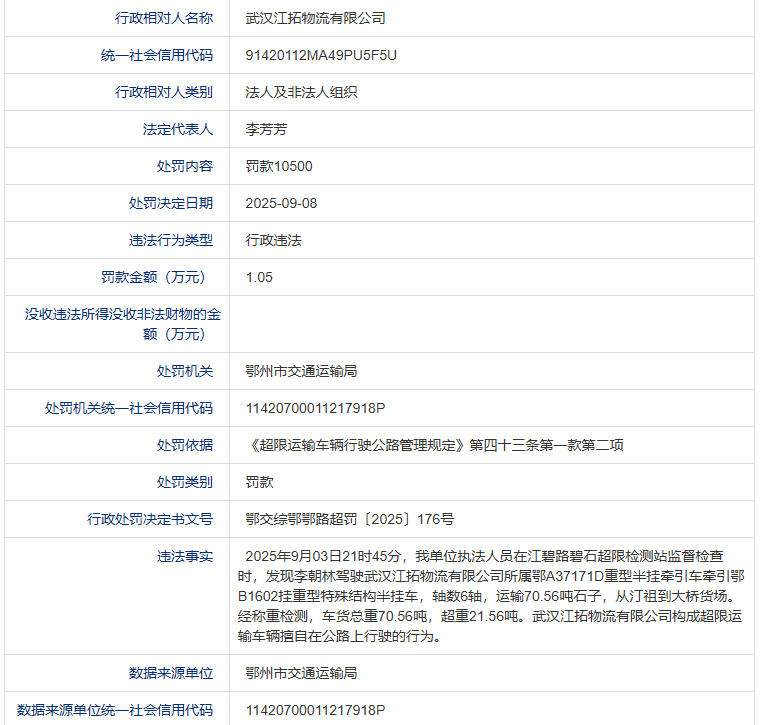
Task: Select the credit code 91420112MA49PU5F5U
Action: click(321, 55)
